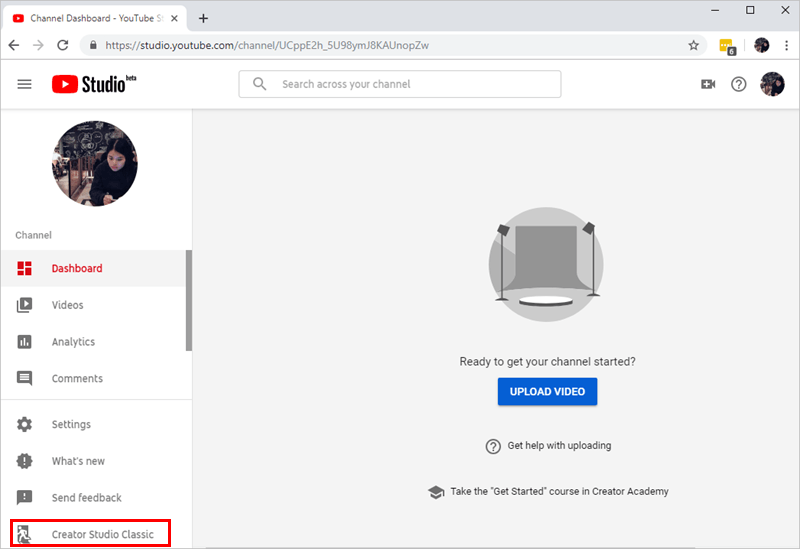Open the hamburger navigation menu
The image size is (800, 549).
coord(24,84)
